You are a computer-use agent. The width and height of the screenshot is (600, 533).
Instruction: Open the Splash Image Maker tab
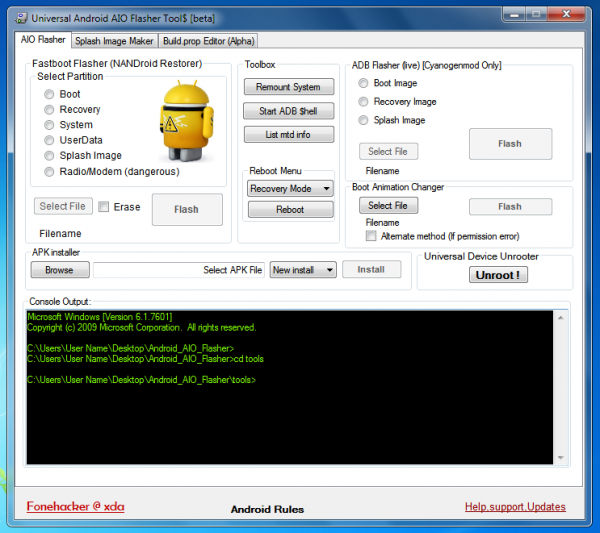tap(114, 41)
